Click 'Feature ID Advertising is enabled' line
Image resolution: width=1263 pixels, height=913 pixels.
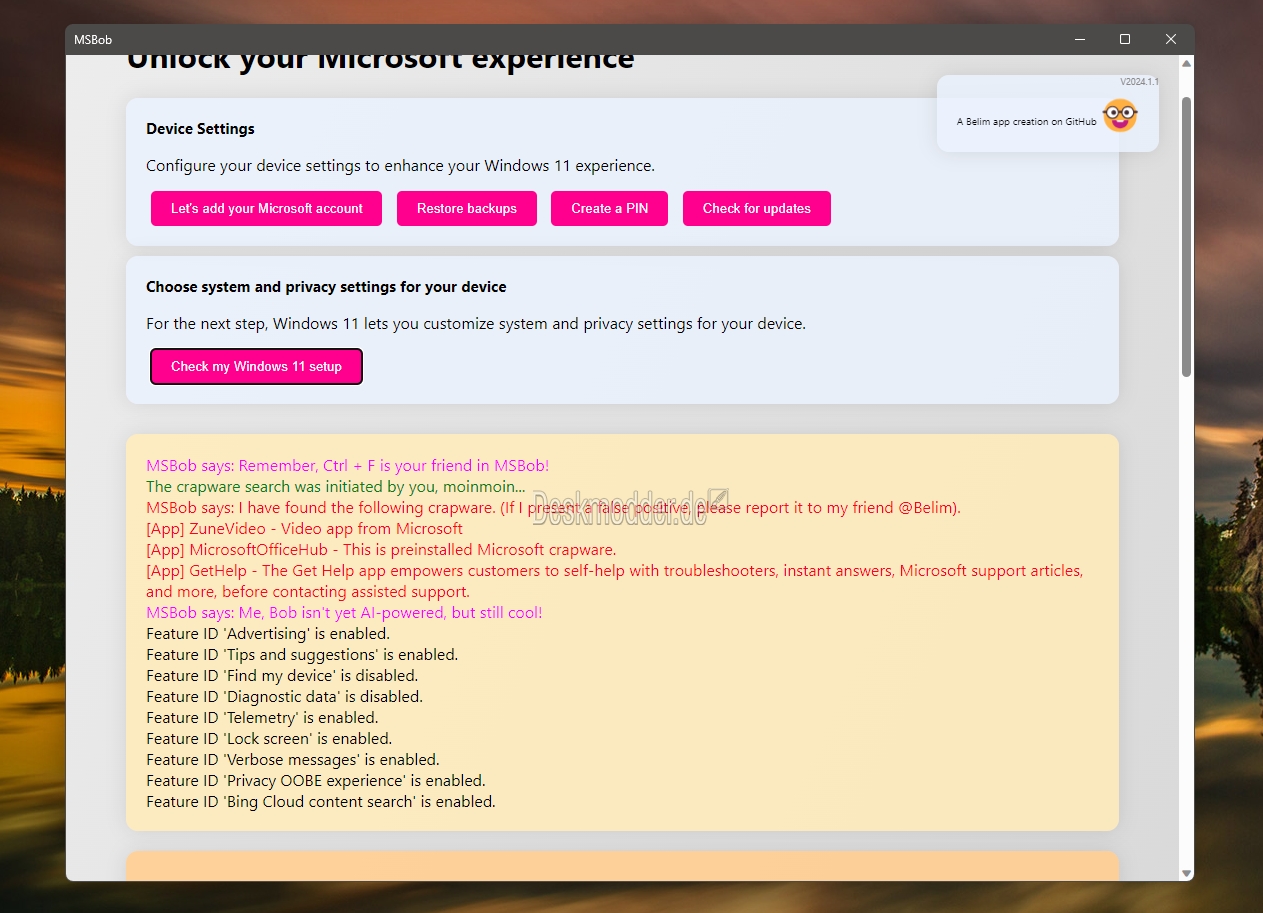268,633
